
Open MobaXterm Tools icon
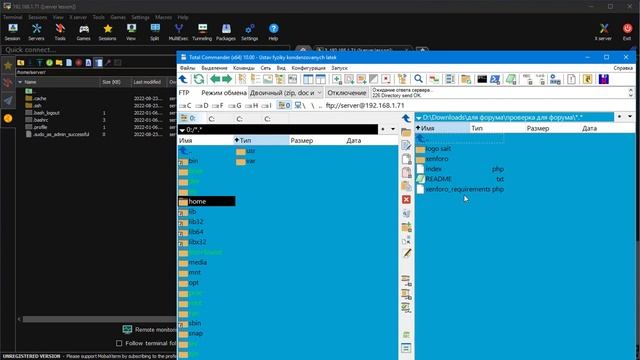(x=60, y=32)
